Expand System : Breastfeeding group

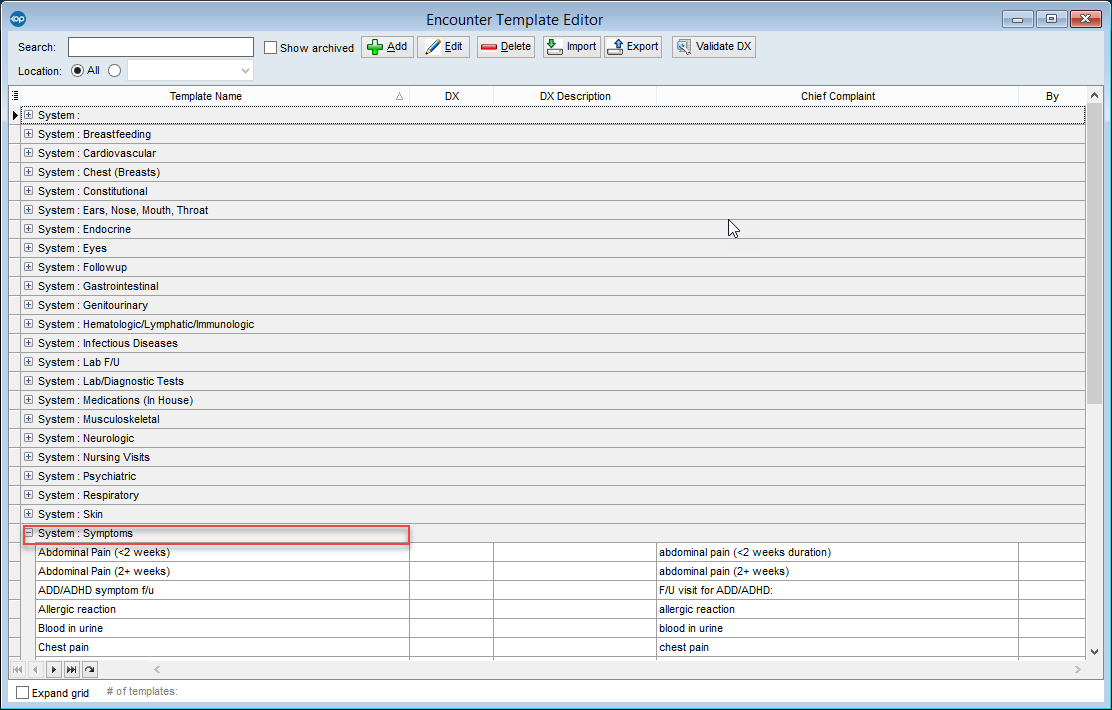coord(28,133)
